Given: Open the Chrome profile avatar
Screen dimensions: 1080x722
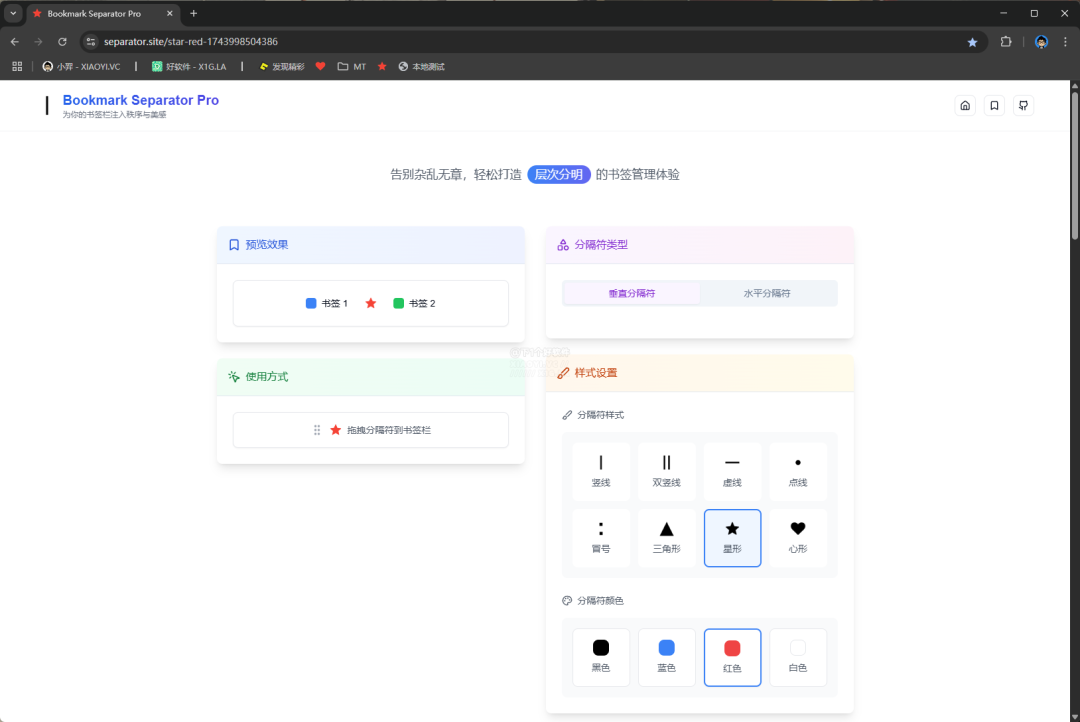Looking at the screenshot, I should click(x=1041, y=42).
